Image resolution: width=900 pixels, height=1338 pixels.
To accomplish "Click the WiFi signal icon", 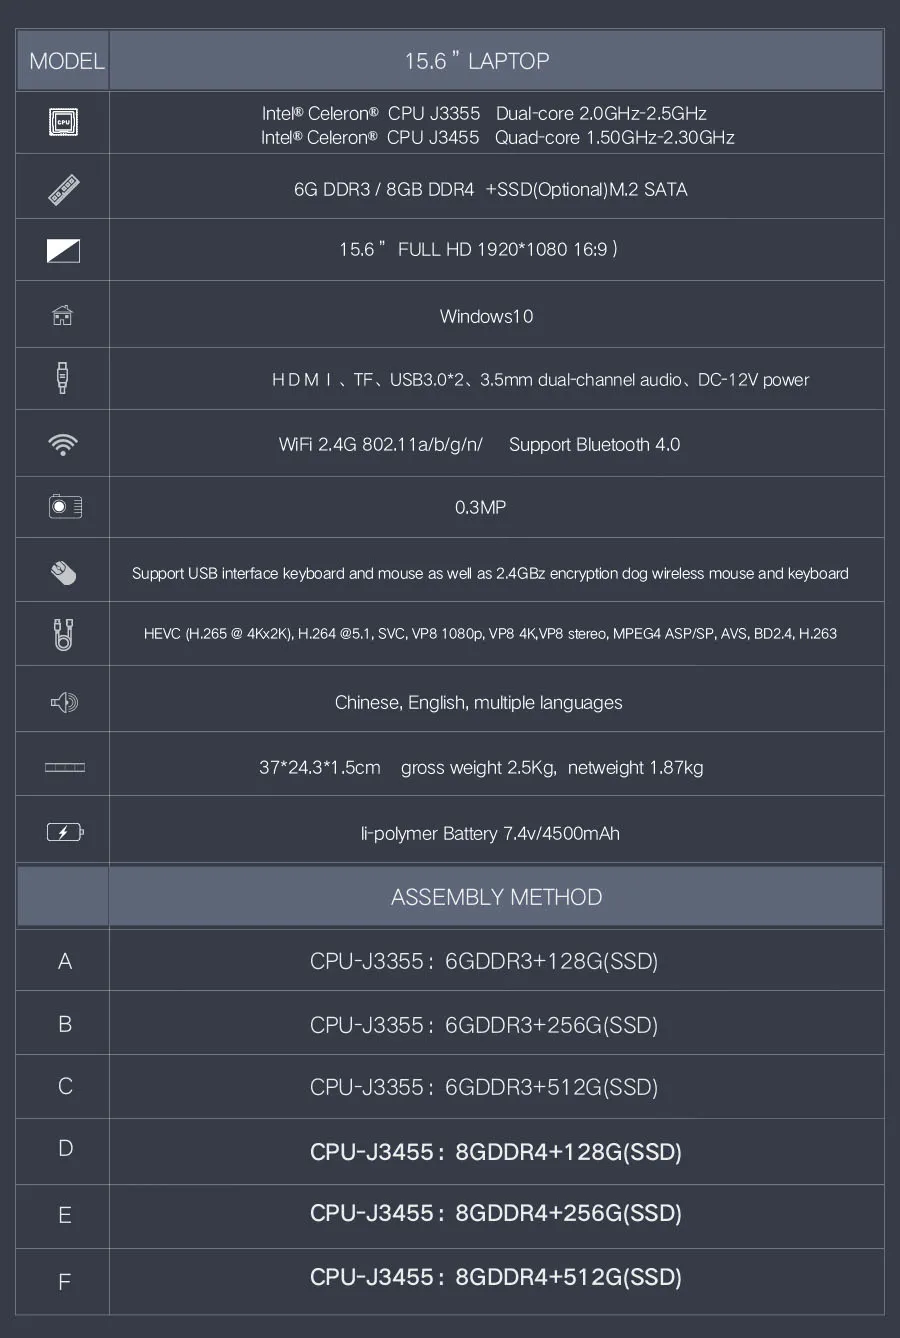I will point(63,444).
